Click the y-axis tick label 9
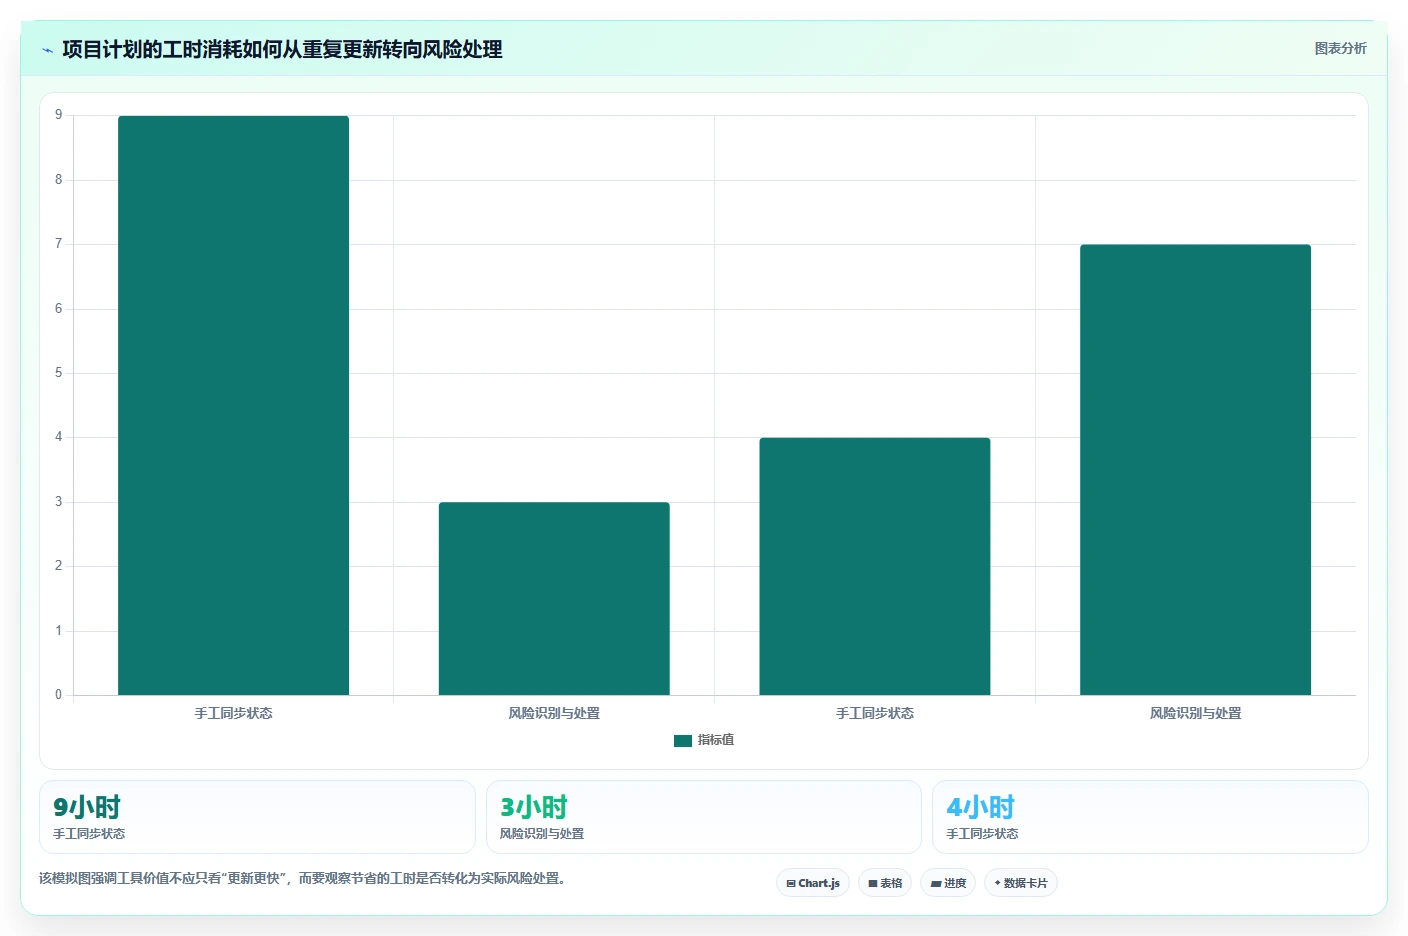The width and height of the screenshot is (1408, 936). pos(58,115)
